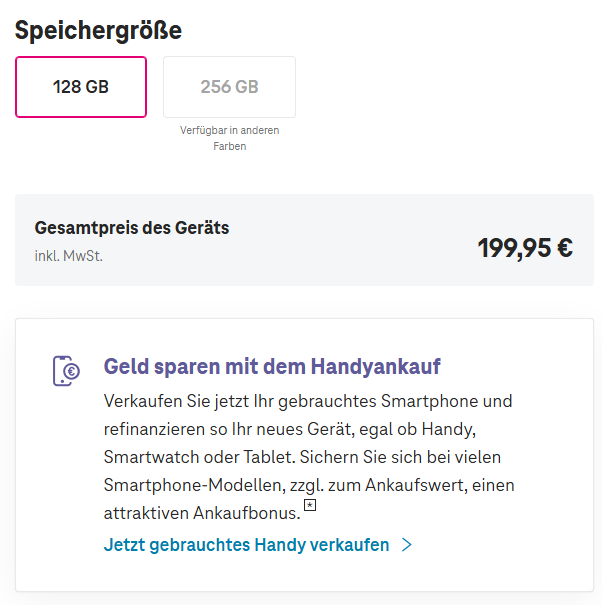Click the arrow next to Handy verkaufen
The width and height of the screenshot is (602, 605).
pyautogui.click(x=406, y=545)
